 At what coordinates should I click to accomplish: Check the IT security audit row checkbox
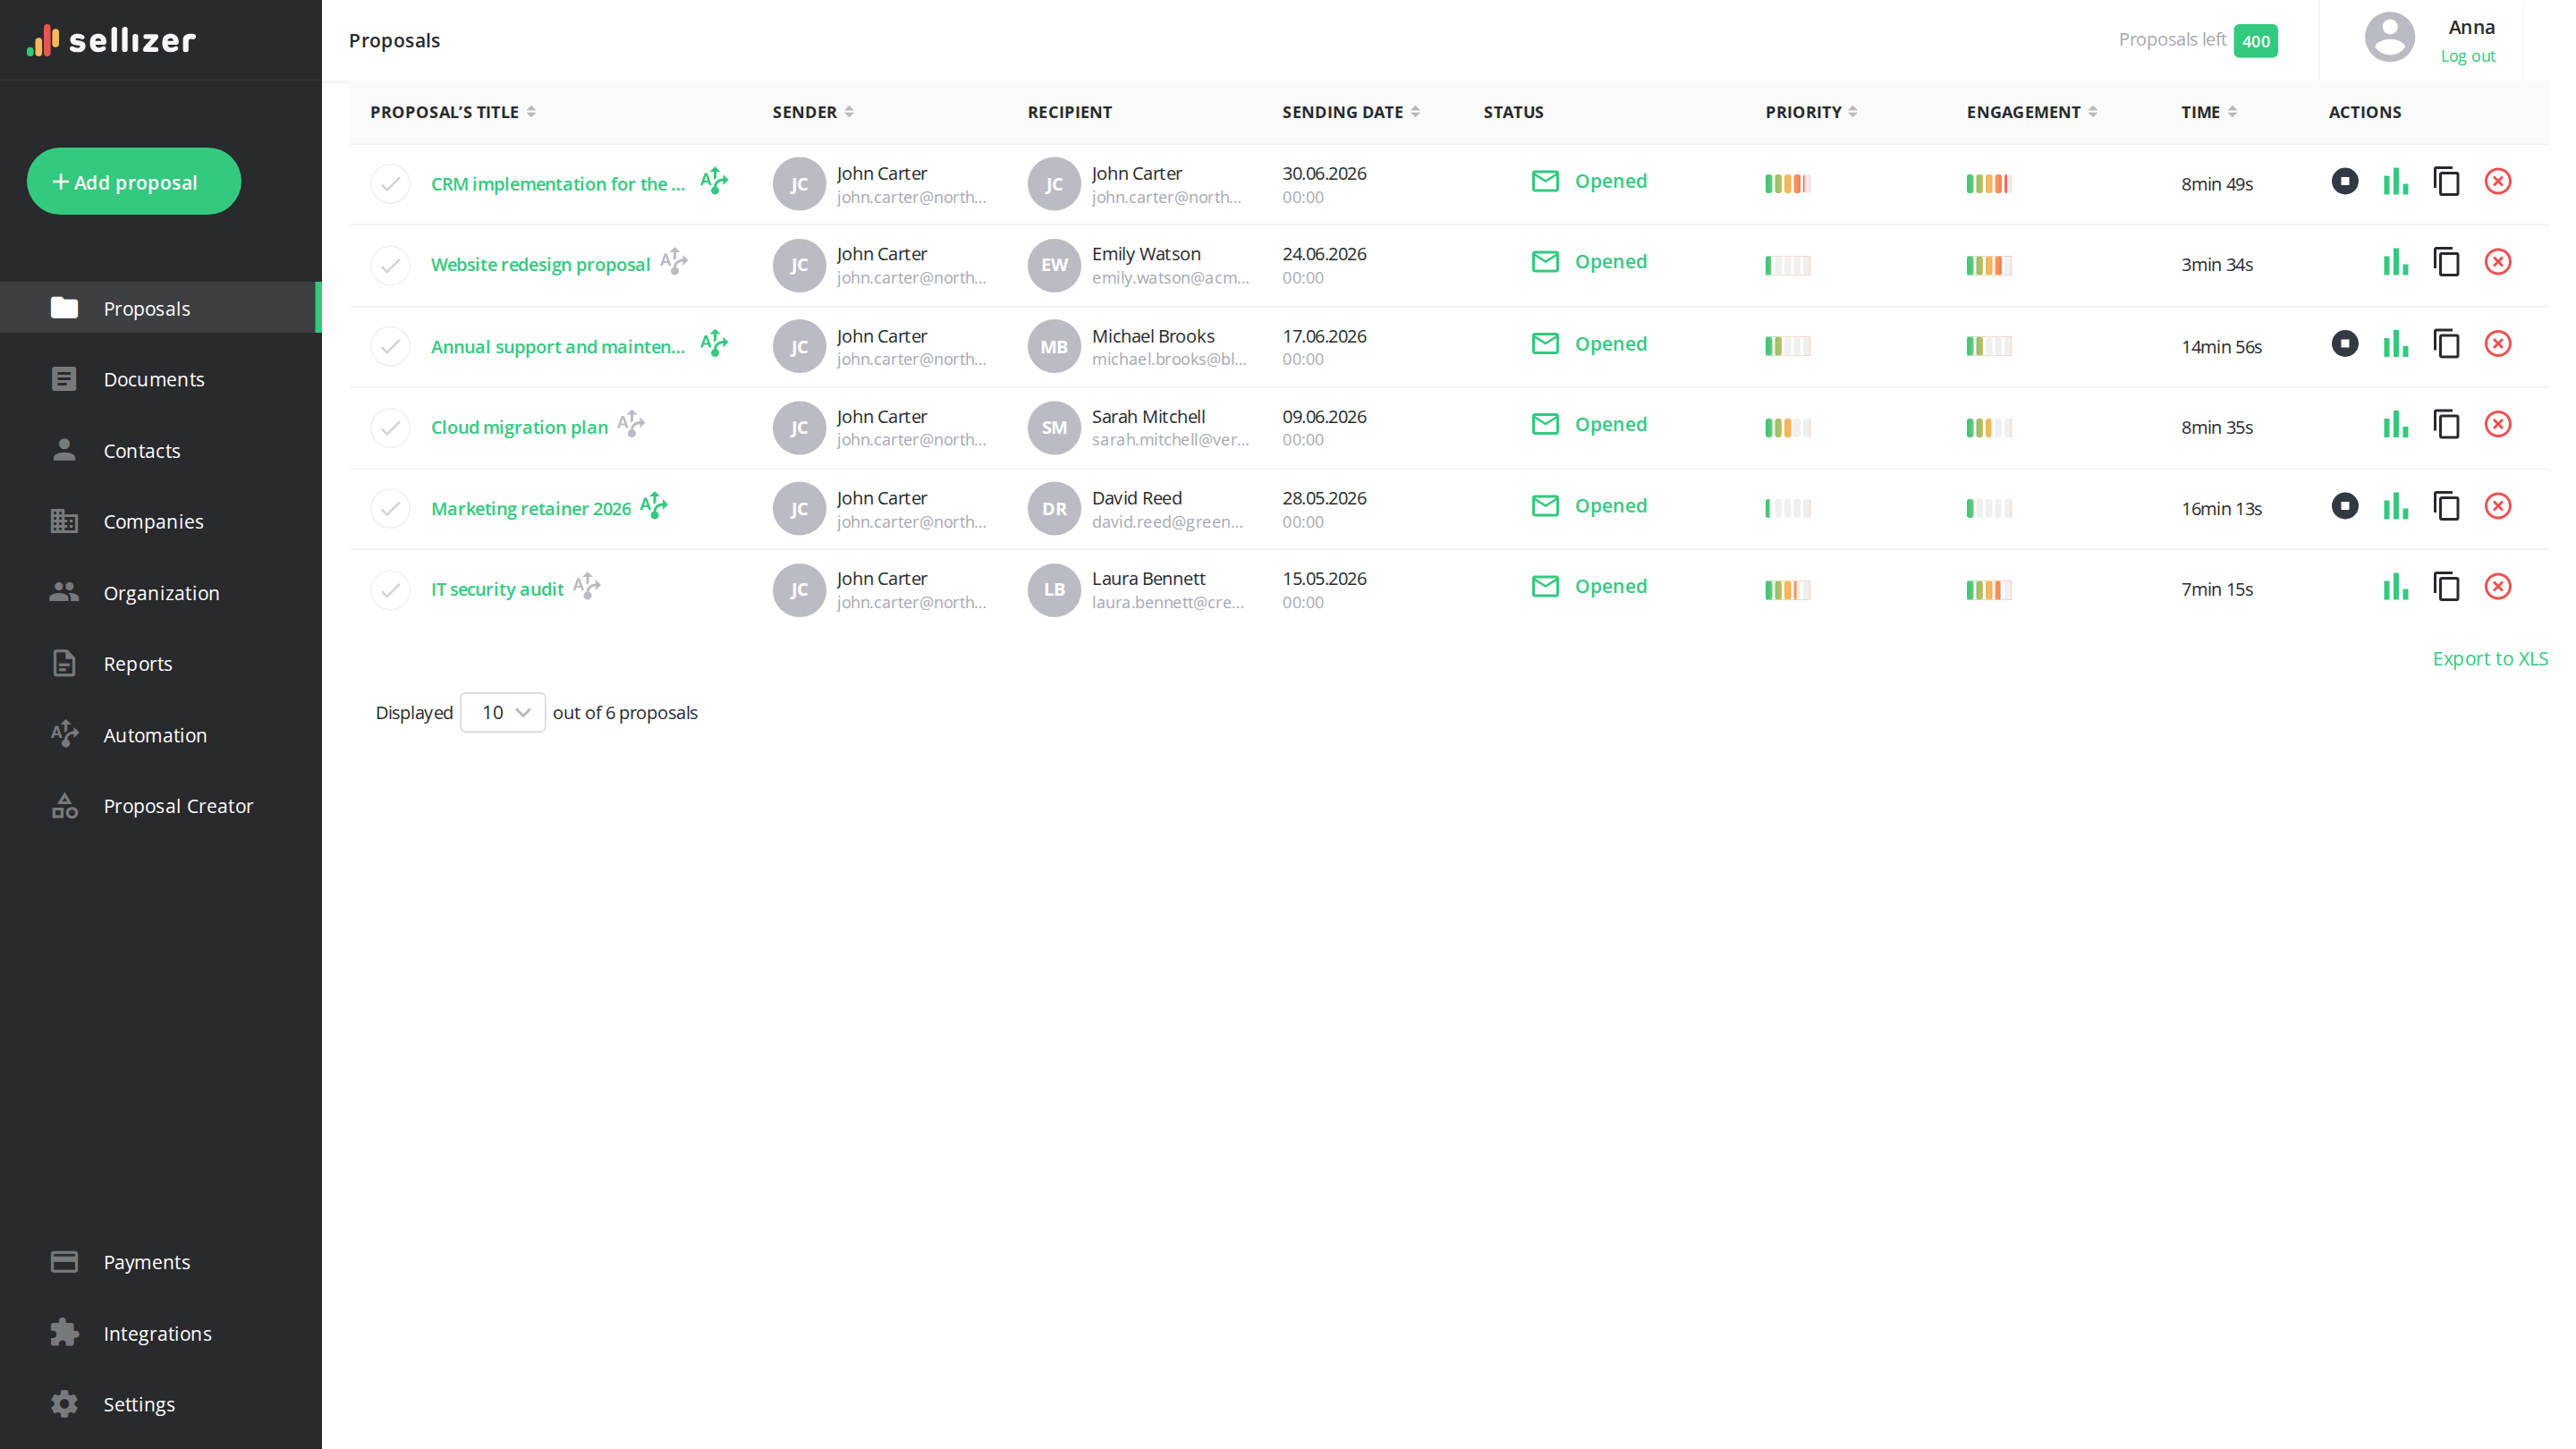pyautogui.click(x=390, y=590)
